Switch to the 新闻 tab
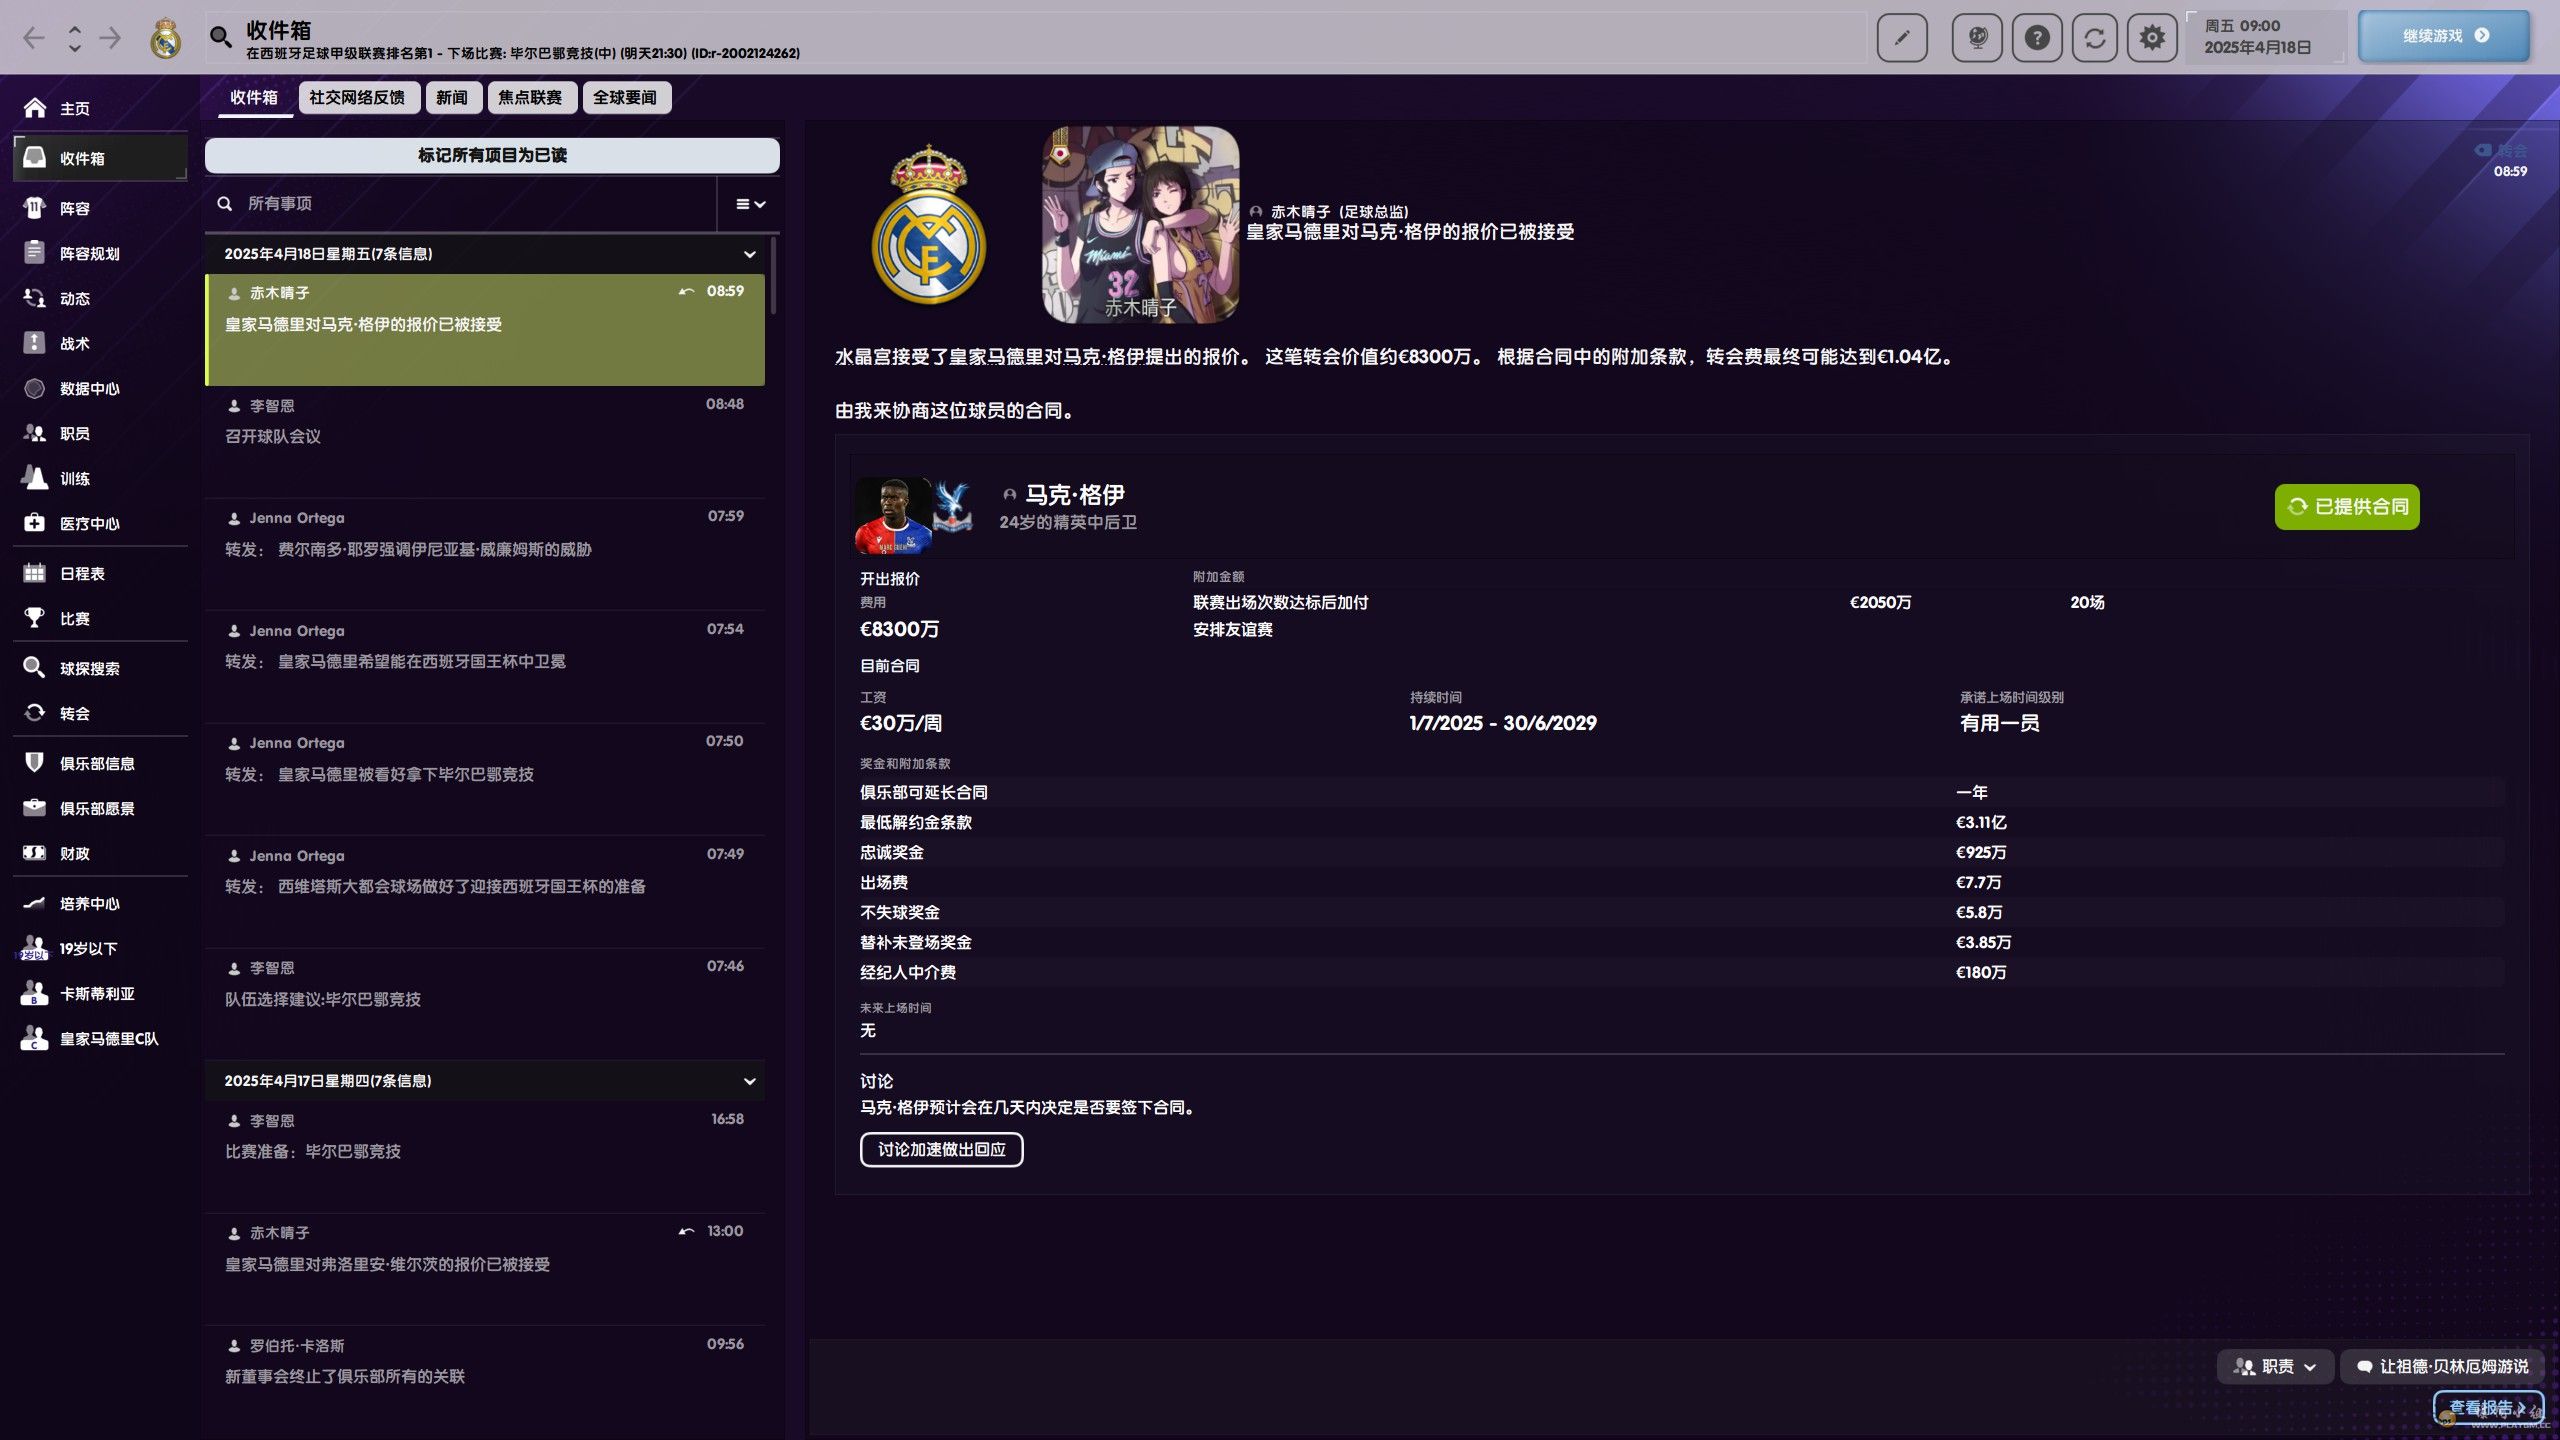 click(x=452, y=97)
